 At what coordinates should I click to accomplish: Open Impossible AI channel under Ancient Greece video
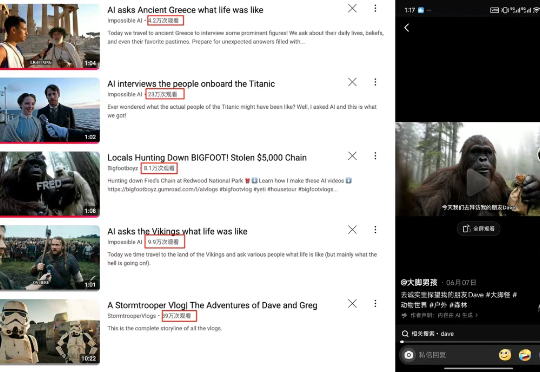pos(125,21)
